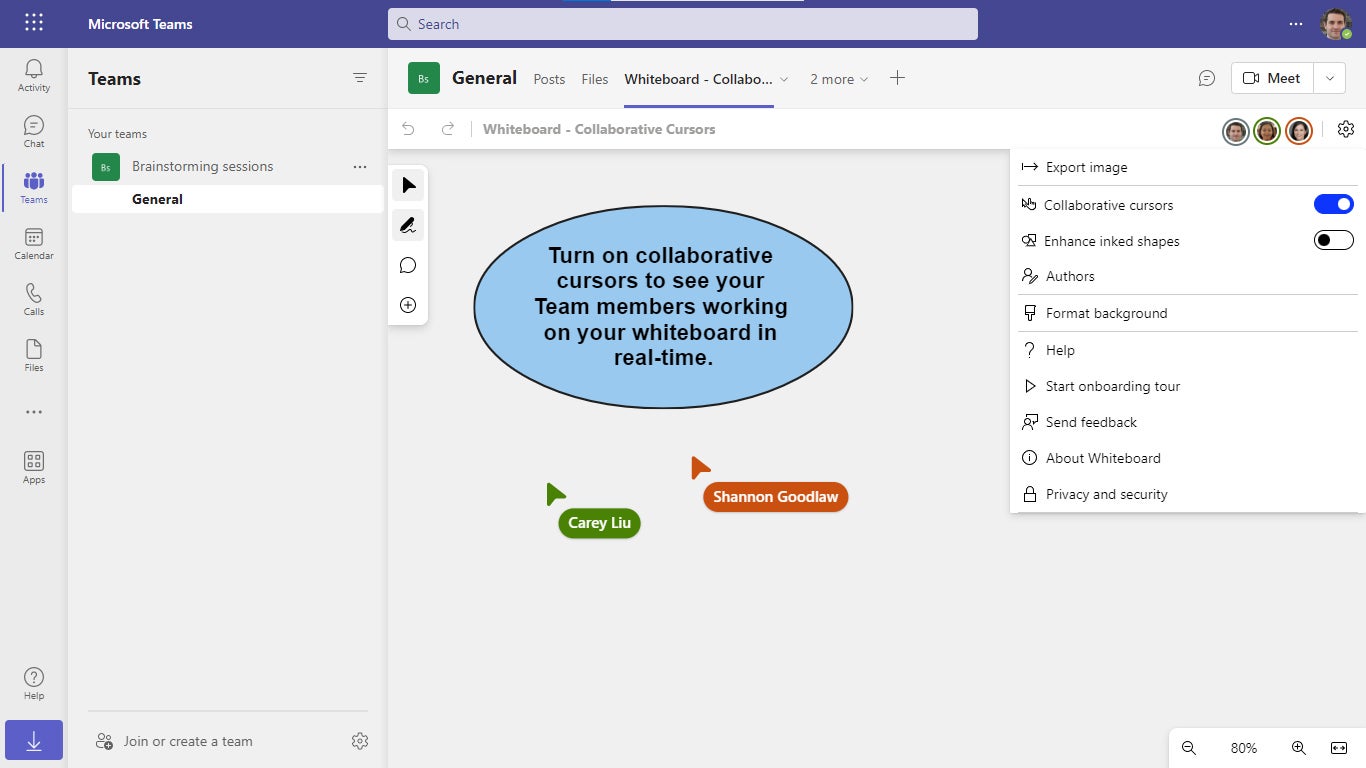Select Export image menu item

[1188, 167]
